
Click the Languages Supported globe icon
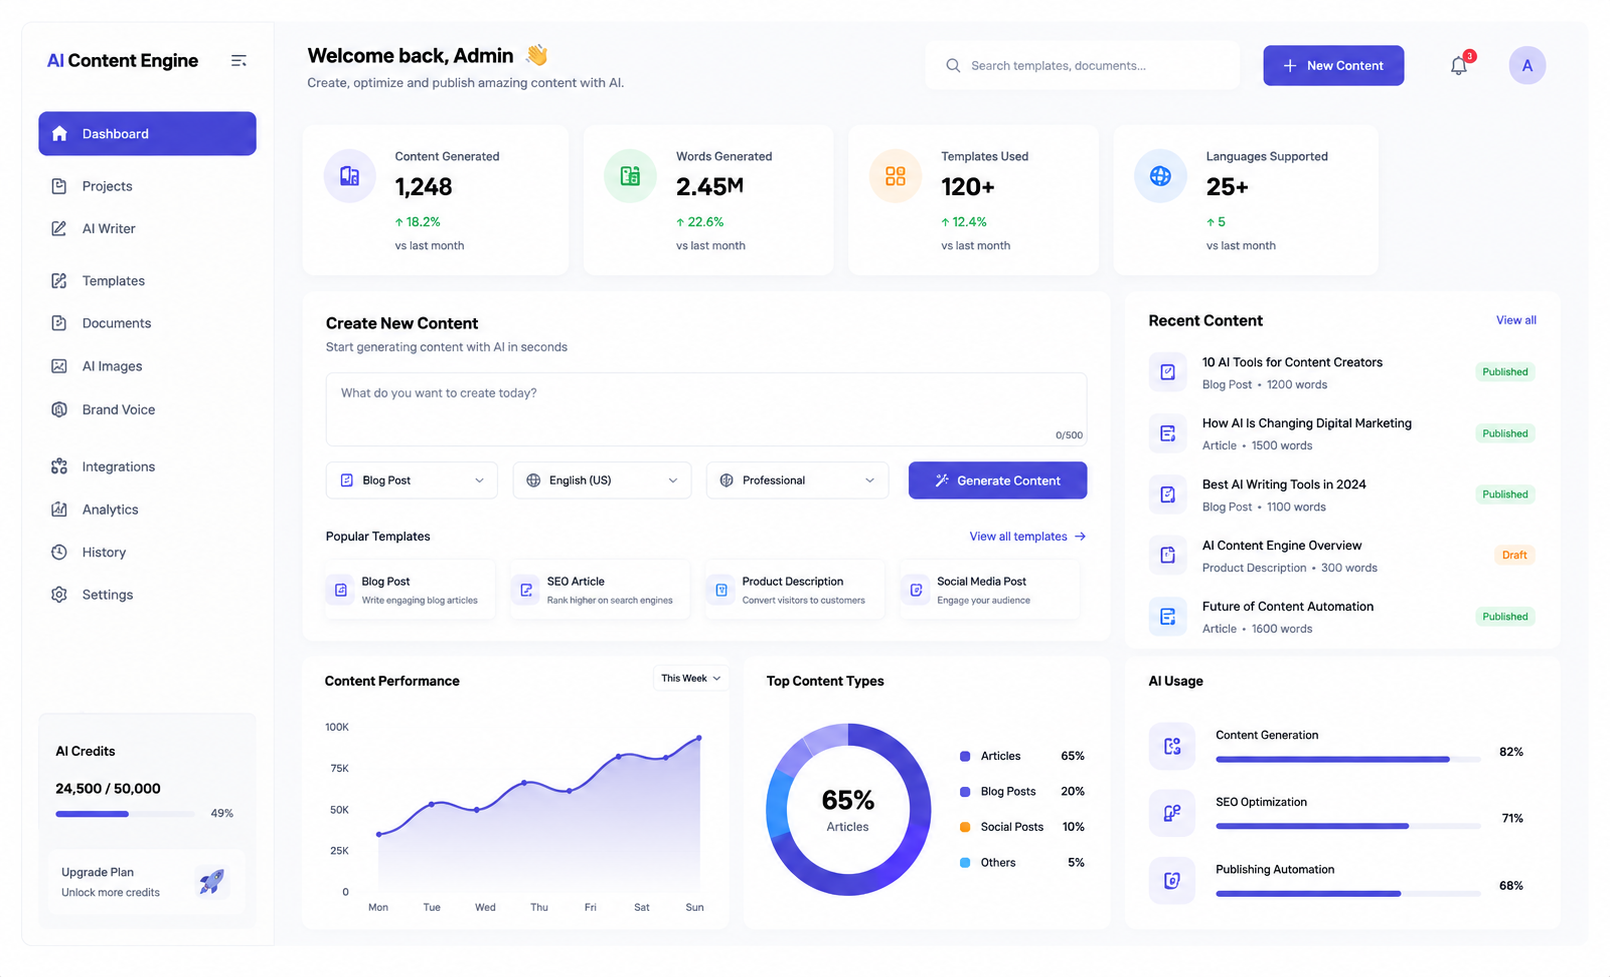click(x=1160, y=176)
